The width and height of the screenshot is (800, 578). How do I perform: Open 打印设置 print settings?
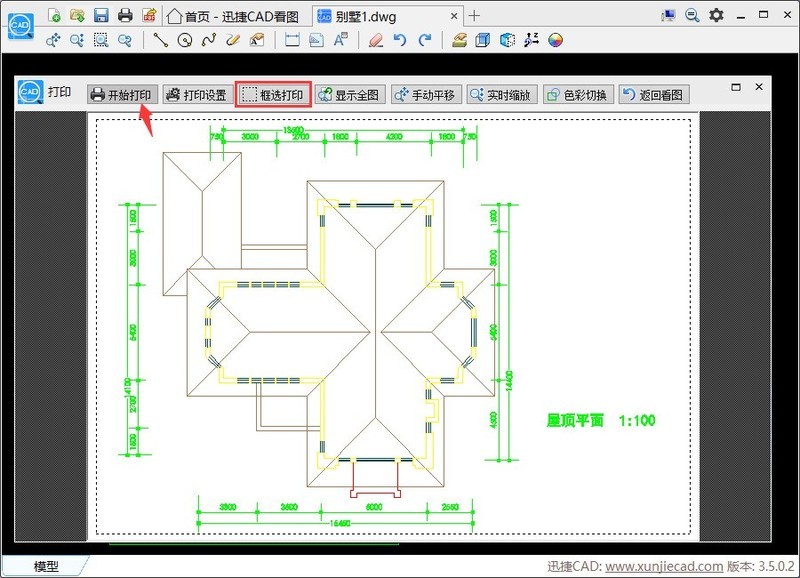(197, 95)
